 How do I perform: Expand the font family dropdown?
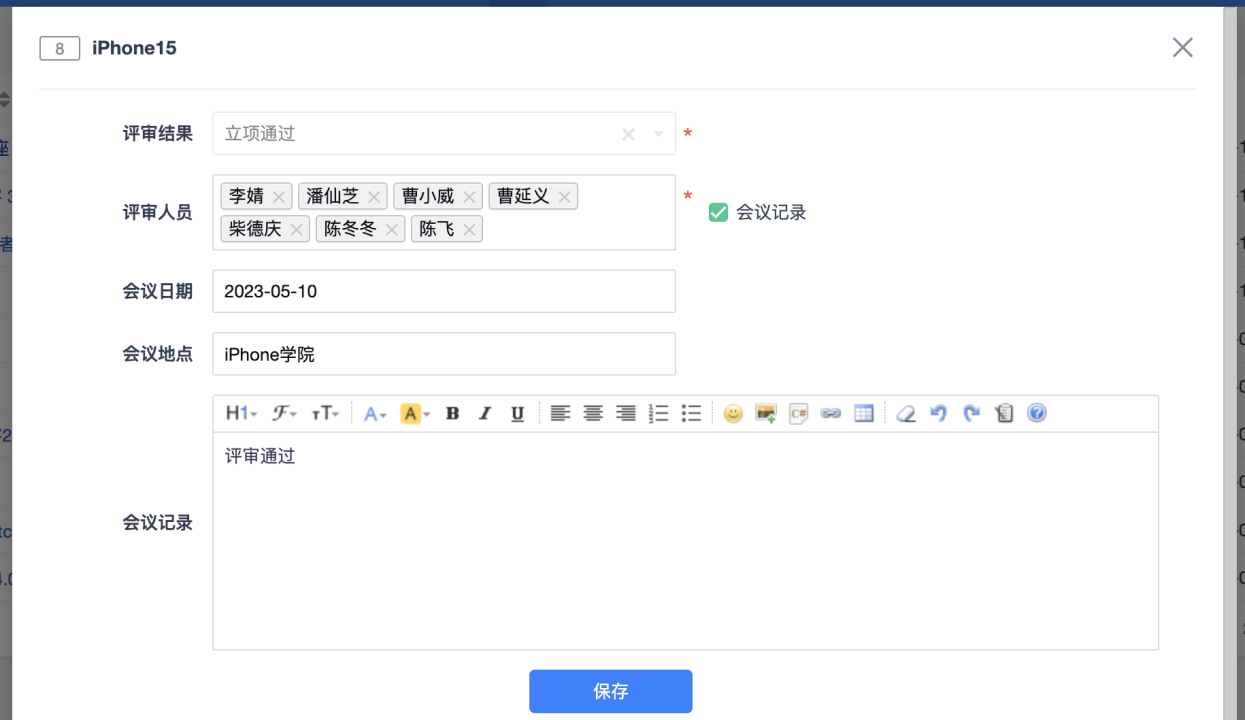[x=285, y=414]
